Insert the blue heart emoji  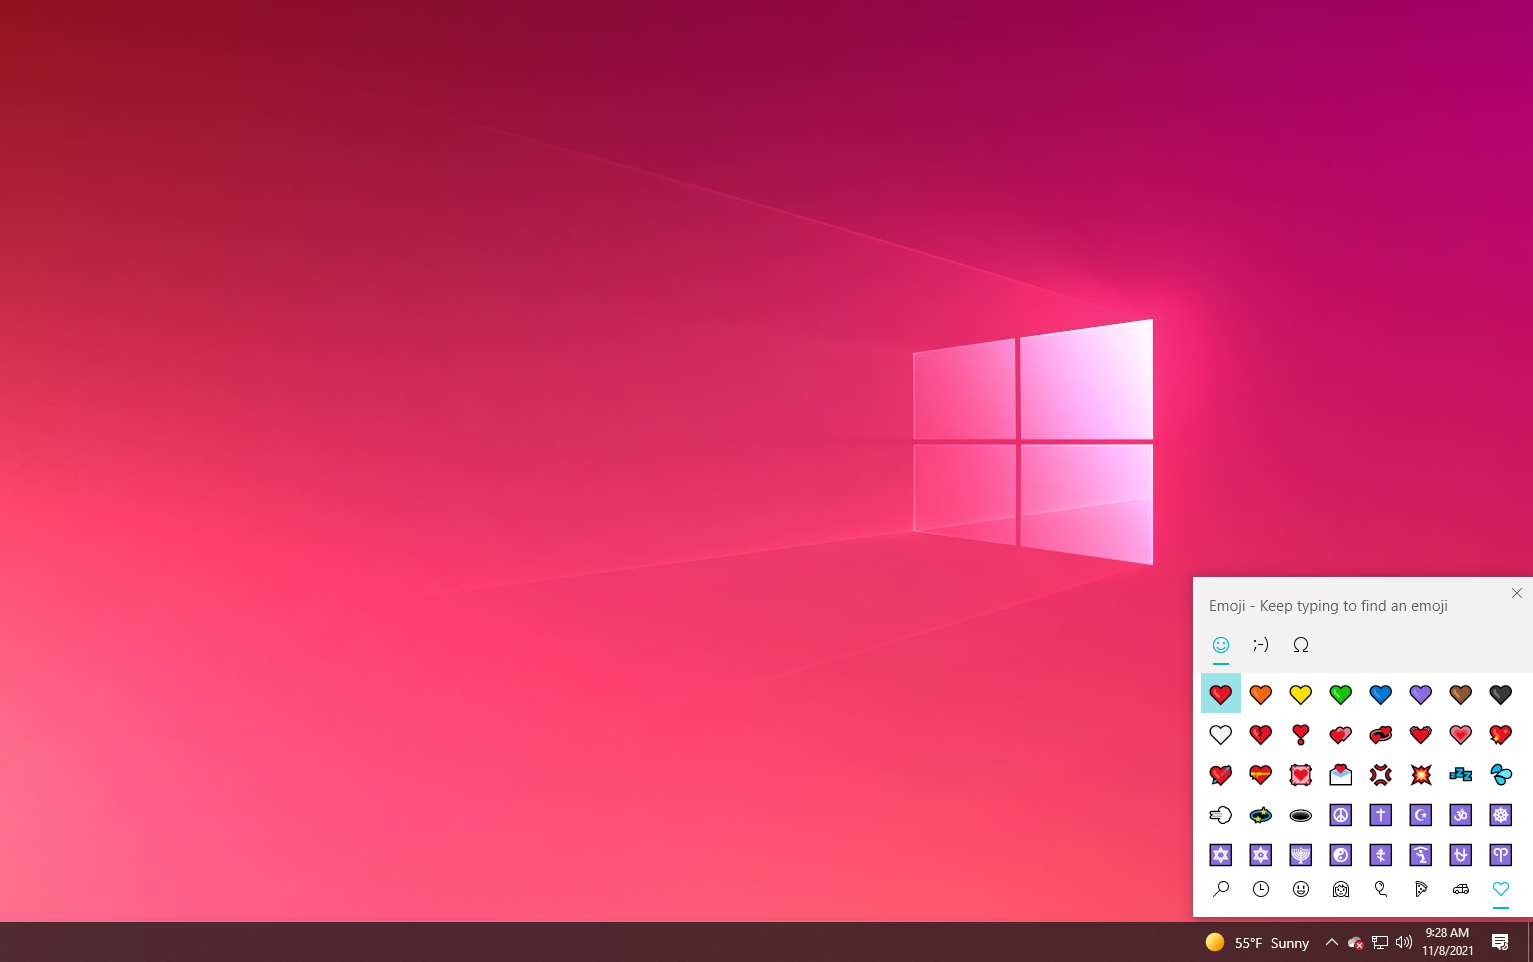click(x=1381, y=694)
